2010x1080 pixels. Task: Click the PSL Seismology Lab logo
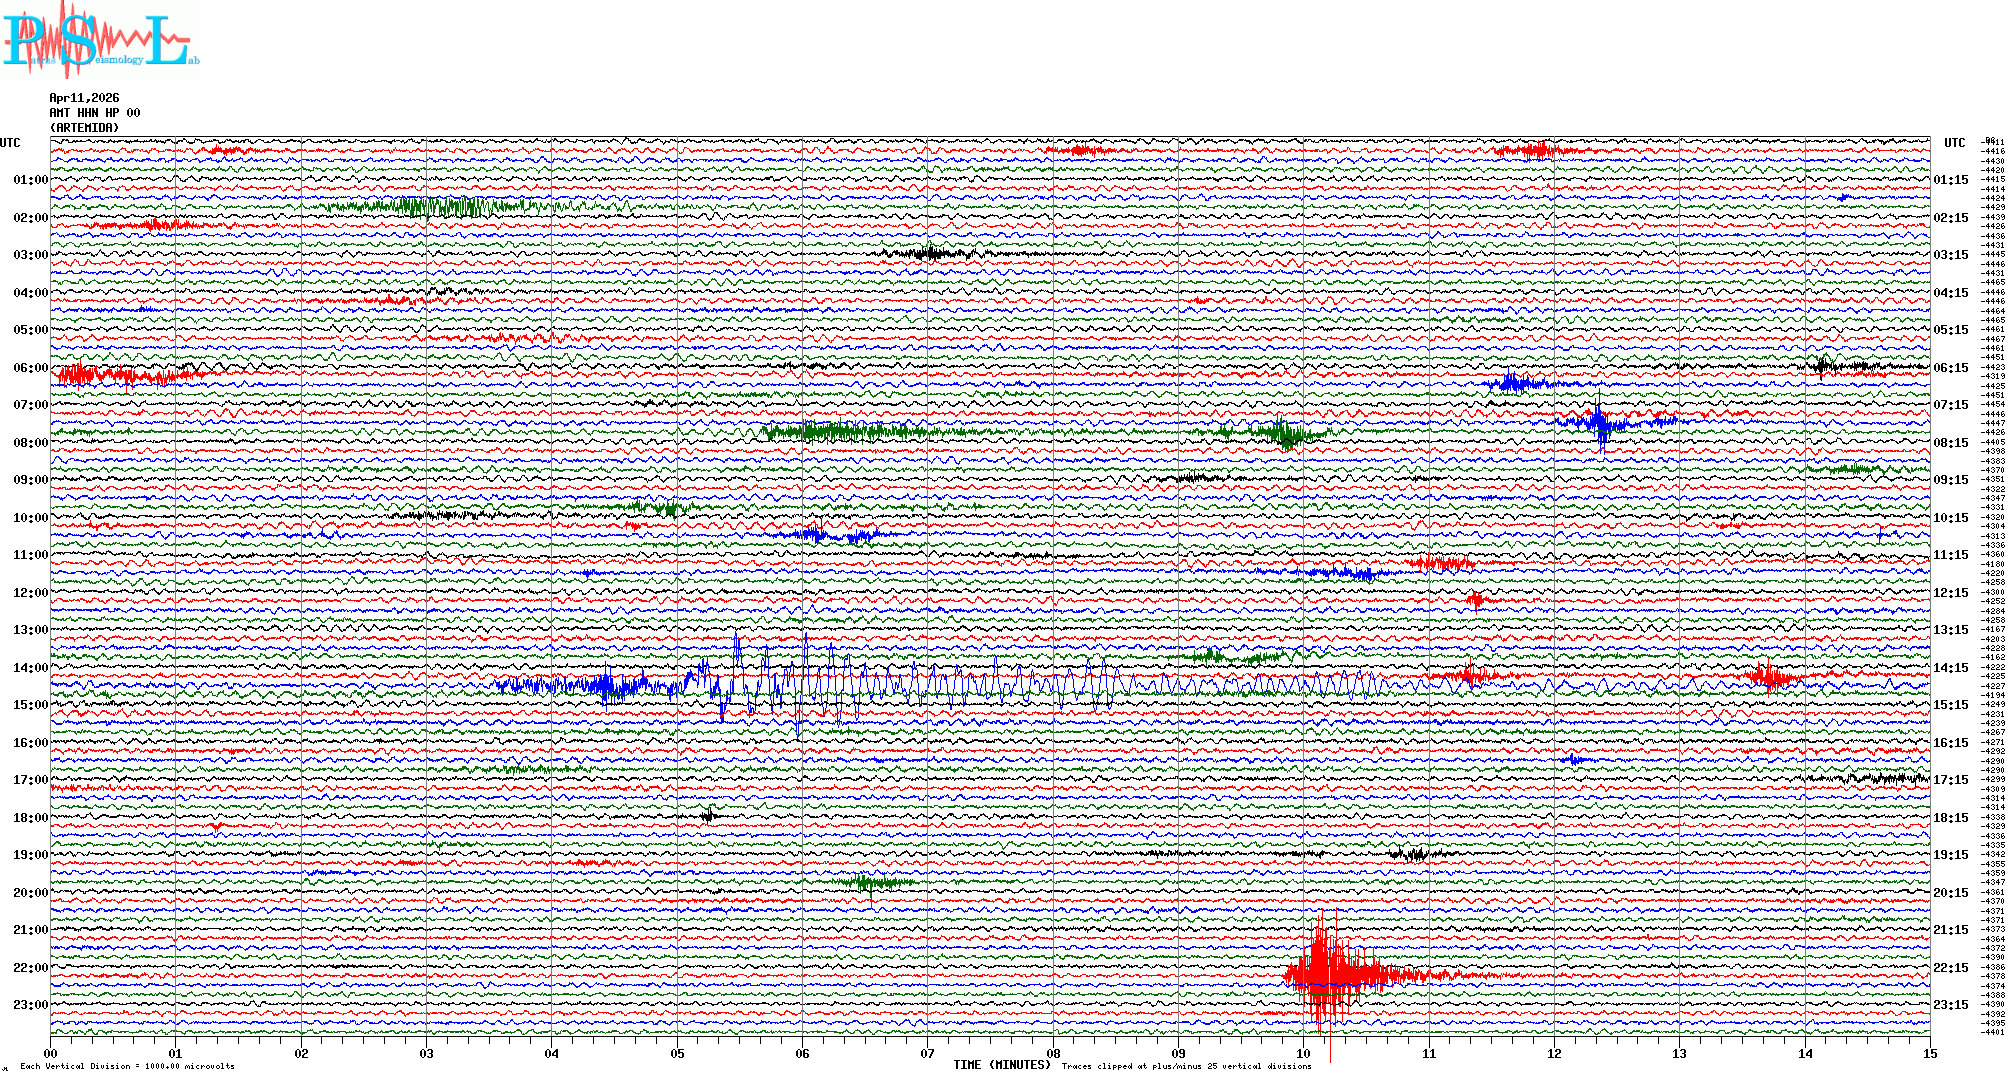pyautogui.click(x=100, y=40)
